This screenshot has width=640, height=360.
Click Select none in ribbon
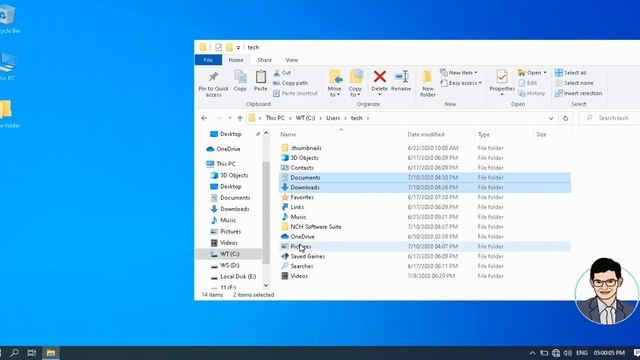click(574, 83)
